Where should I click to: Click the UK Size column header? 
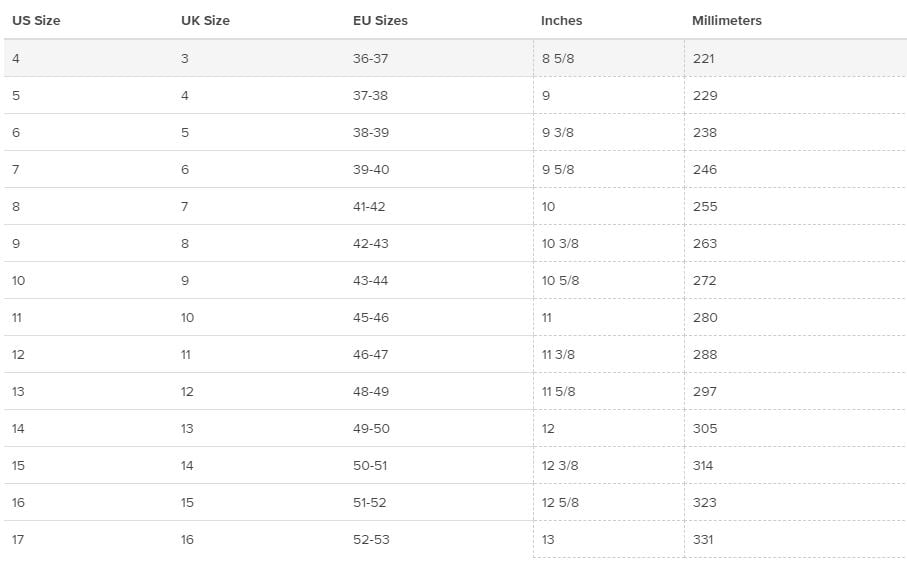(x=205, y=20)
